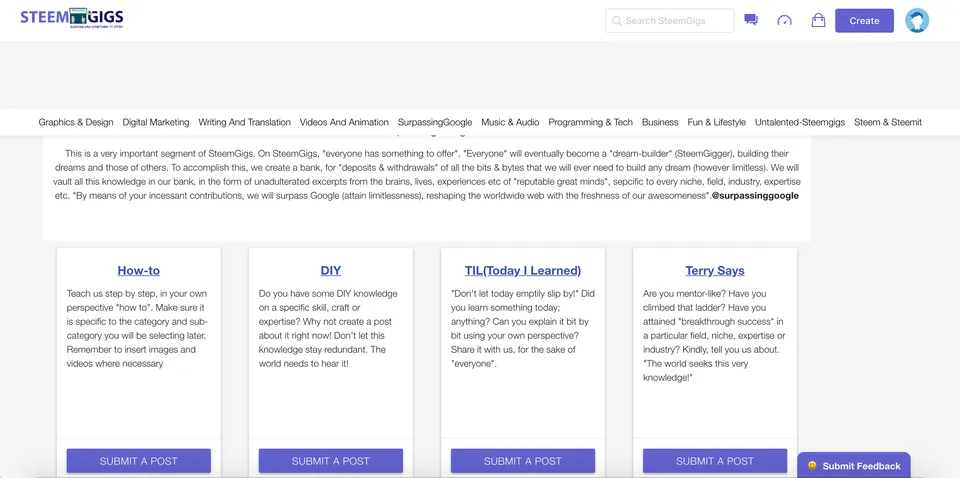
Task: Open the Terry Says heading link
Action: [715, 271]
